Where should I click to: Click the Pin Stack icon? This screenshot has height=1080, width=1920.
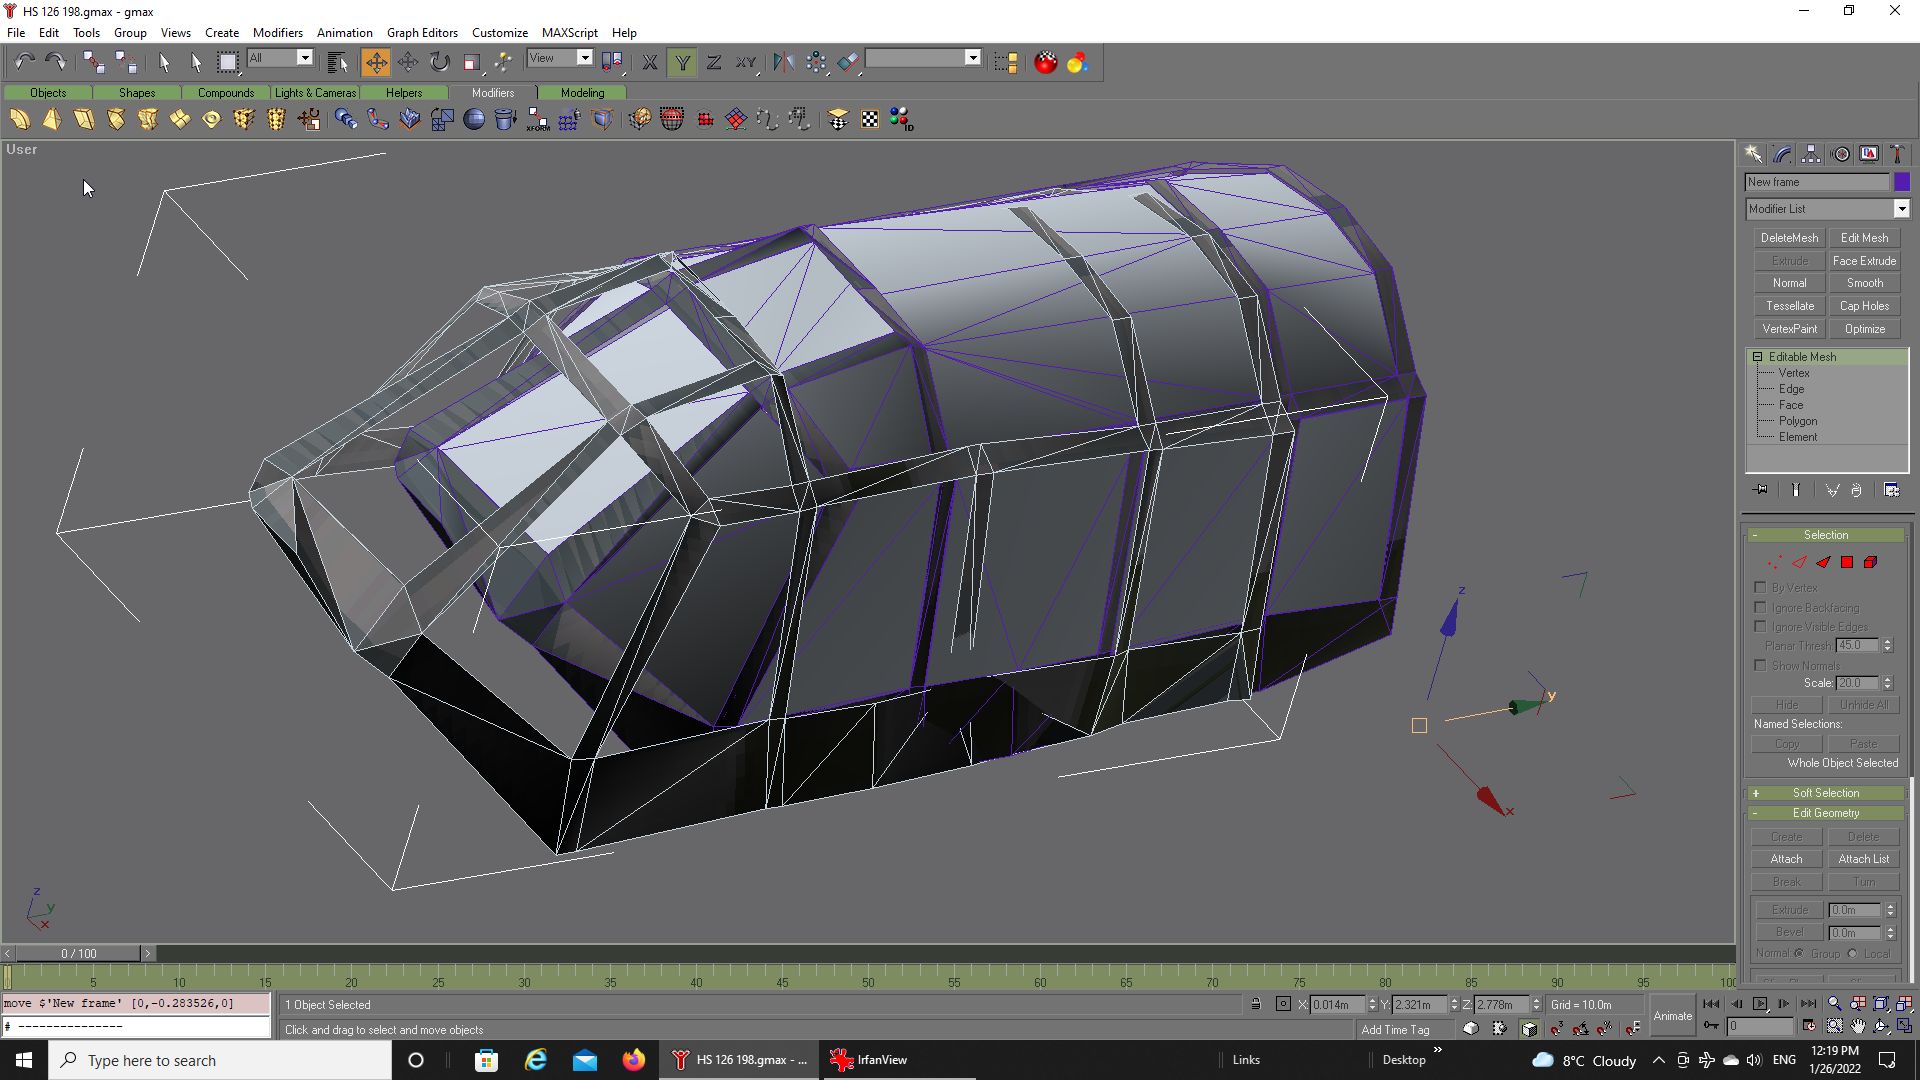(x=1761, y=490)
